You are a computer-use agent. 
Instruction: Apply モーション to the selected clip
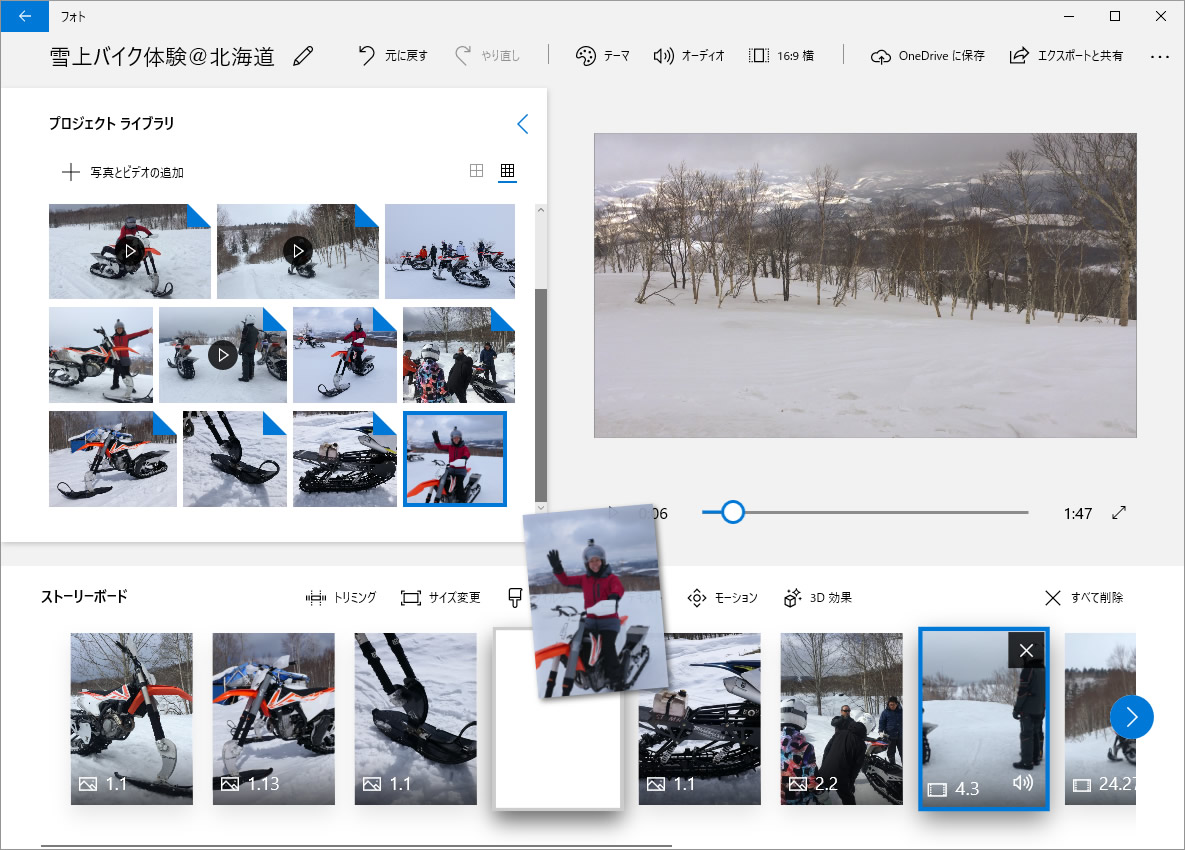(722, 598)
